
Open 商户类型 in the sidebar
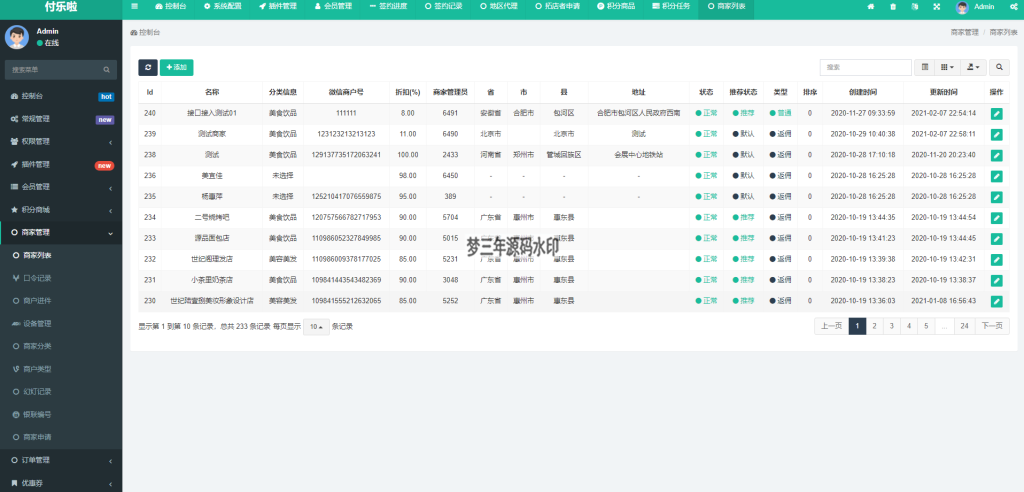[61, 369]
